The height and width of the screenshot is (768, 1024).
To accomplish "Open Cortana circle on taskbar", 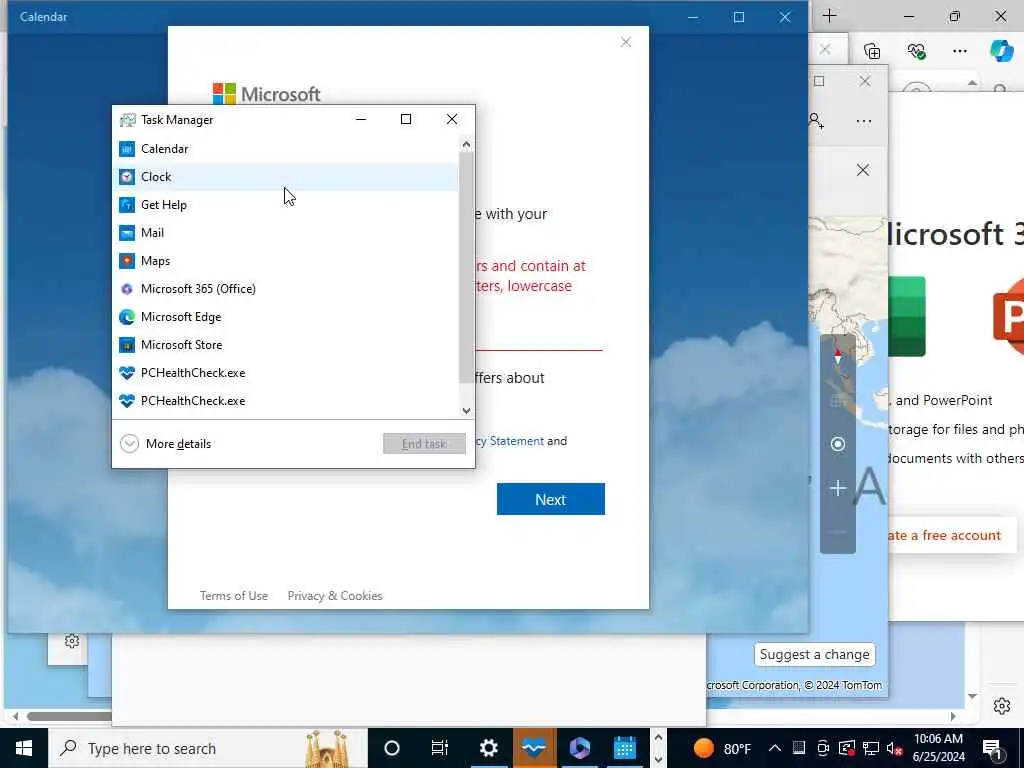I will click(x=392, y=748).
